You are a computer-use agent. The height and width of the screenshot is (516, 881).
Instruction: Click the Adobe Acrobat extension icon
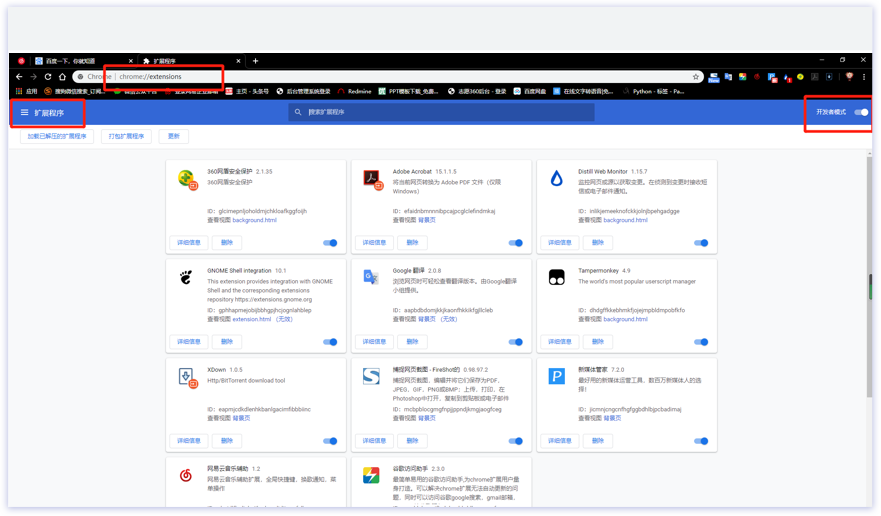373,180
